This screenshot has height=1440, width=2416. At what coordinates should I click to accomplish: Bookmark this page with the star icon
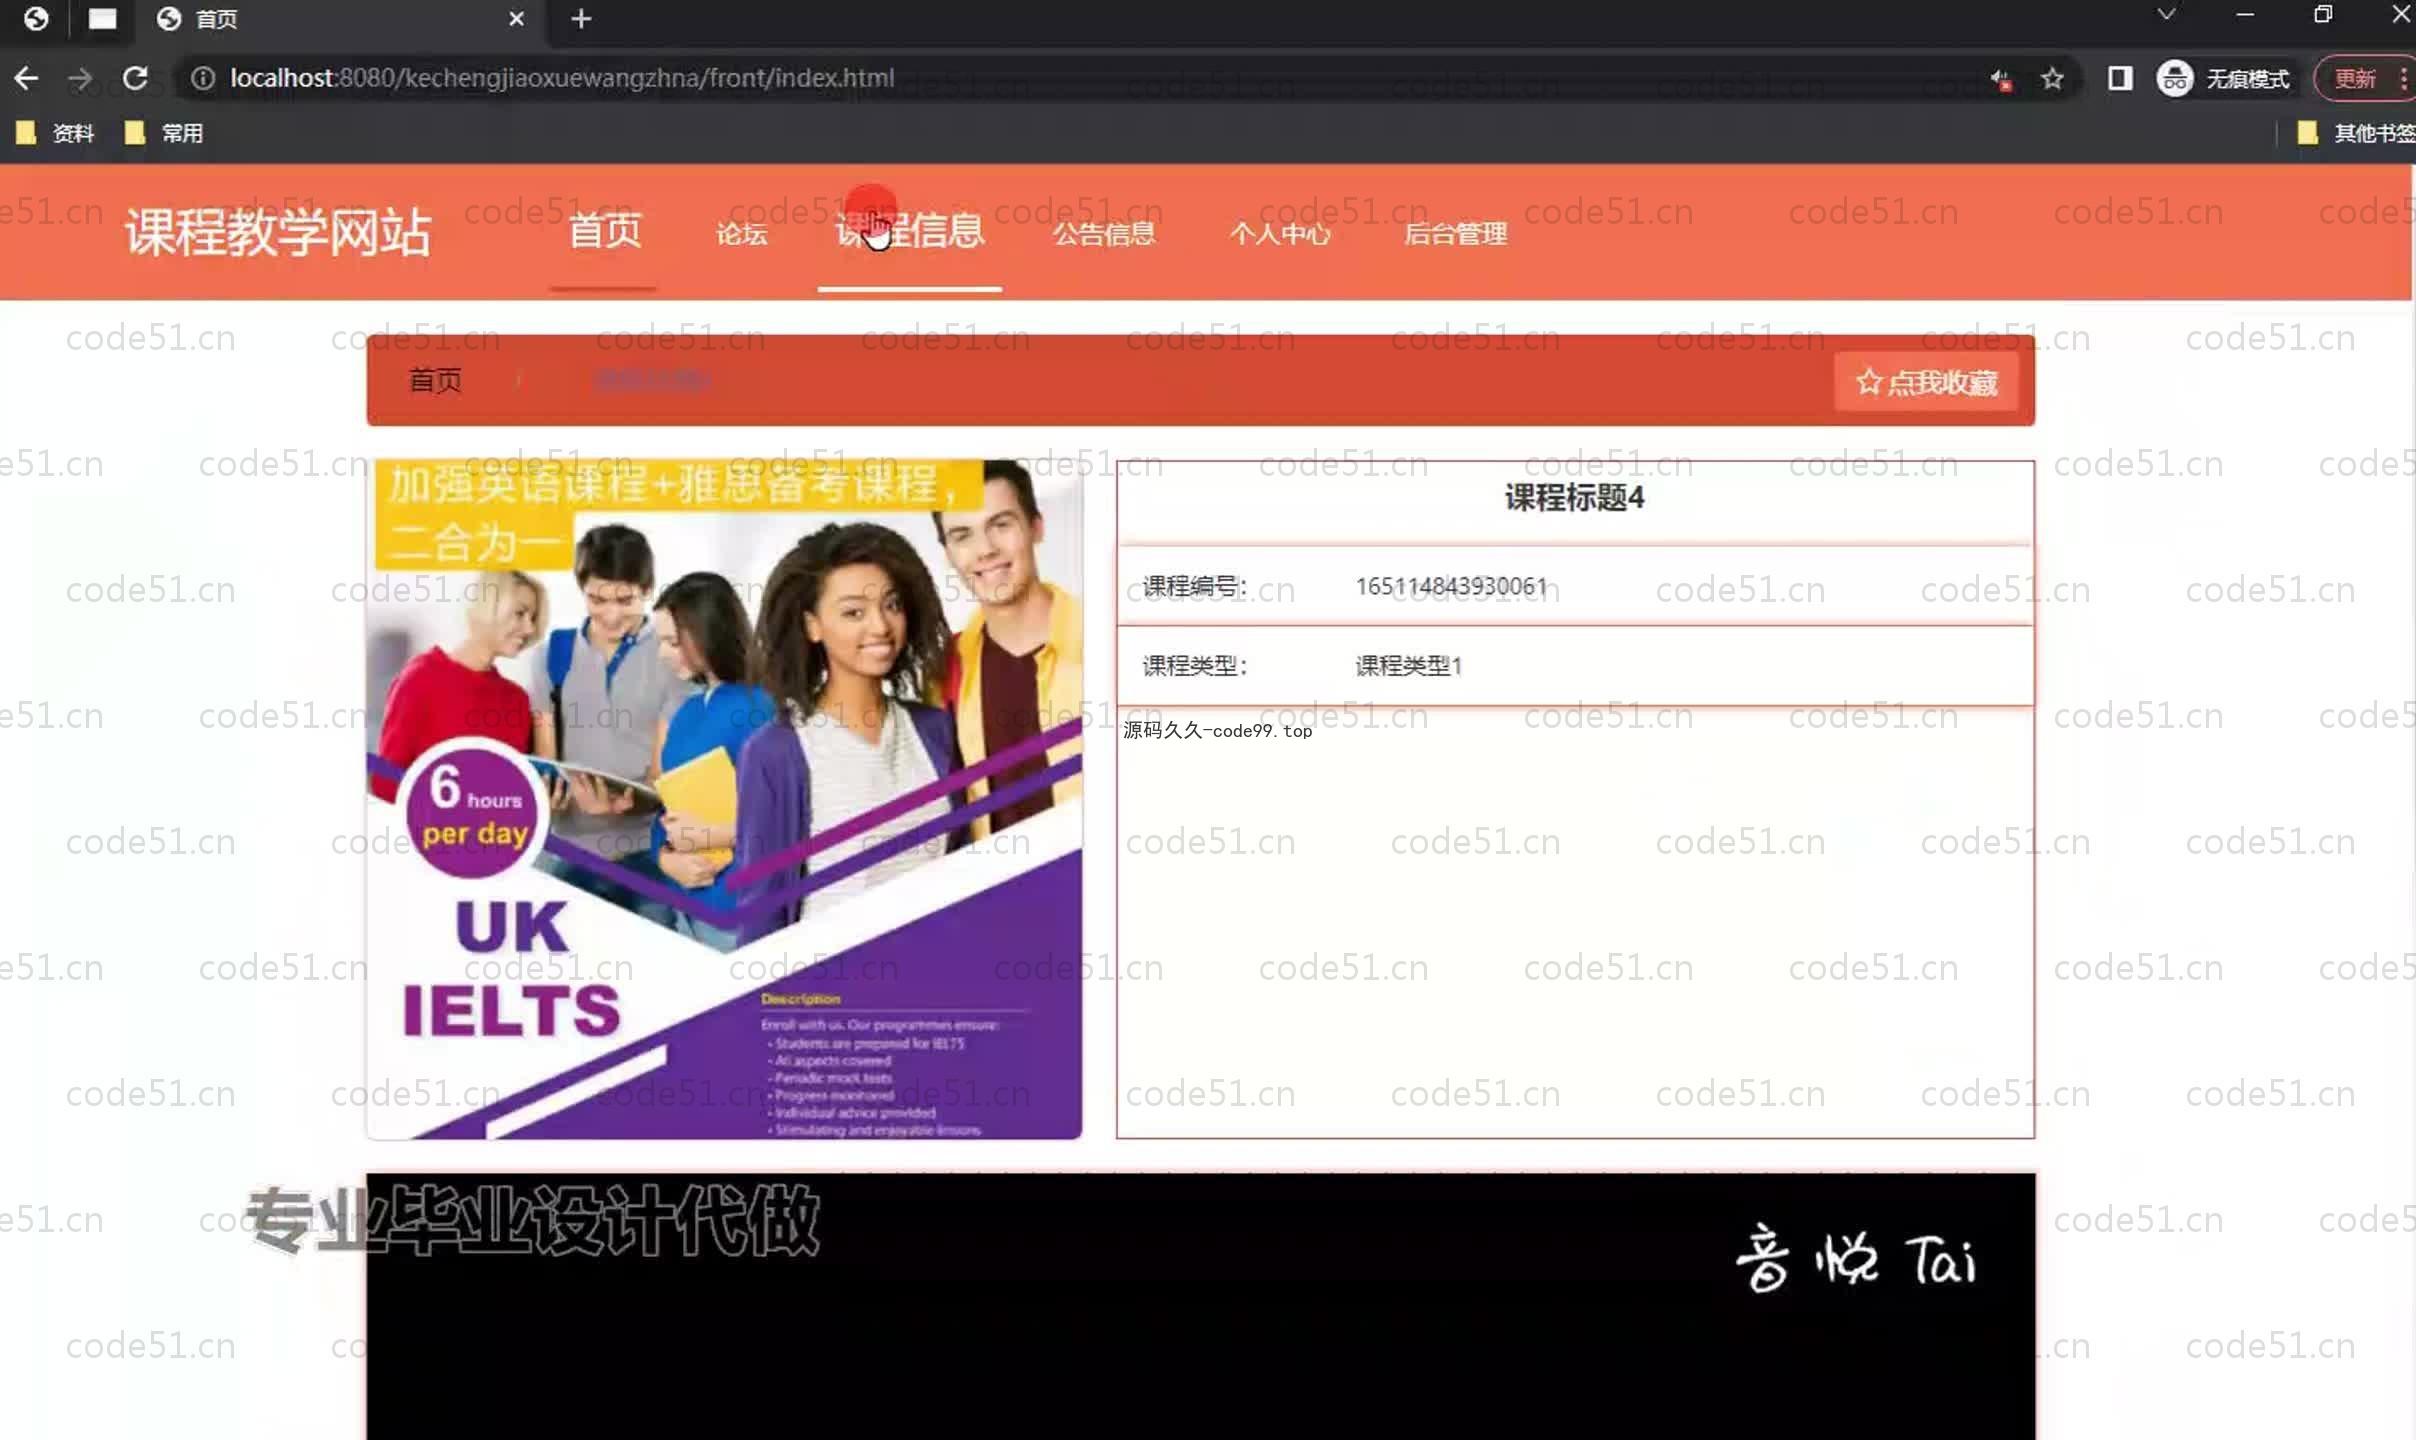click(x=2052, y=78)
